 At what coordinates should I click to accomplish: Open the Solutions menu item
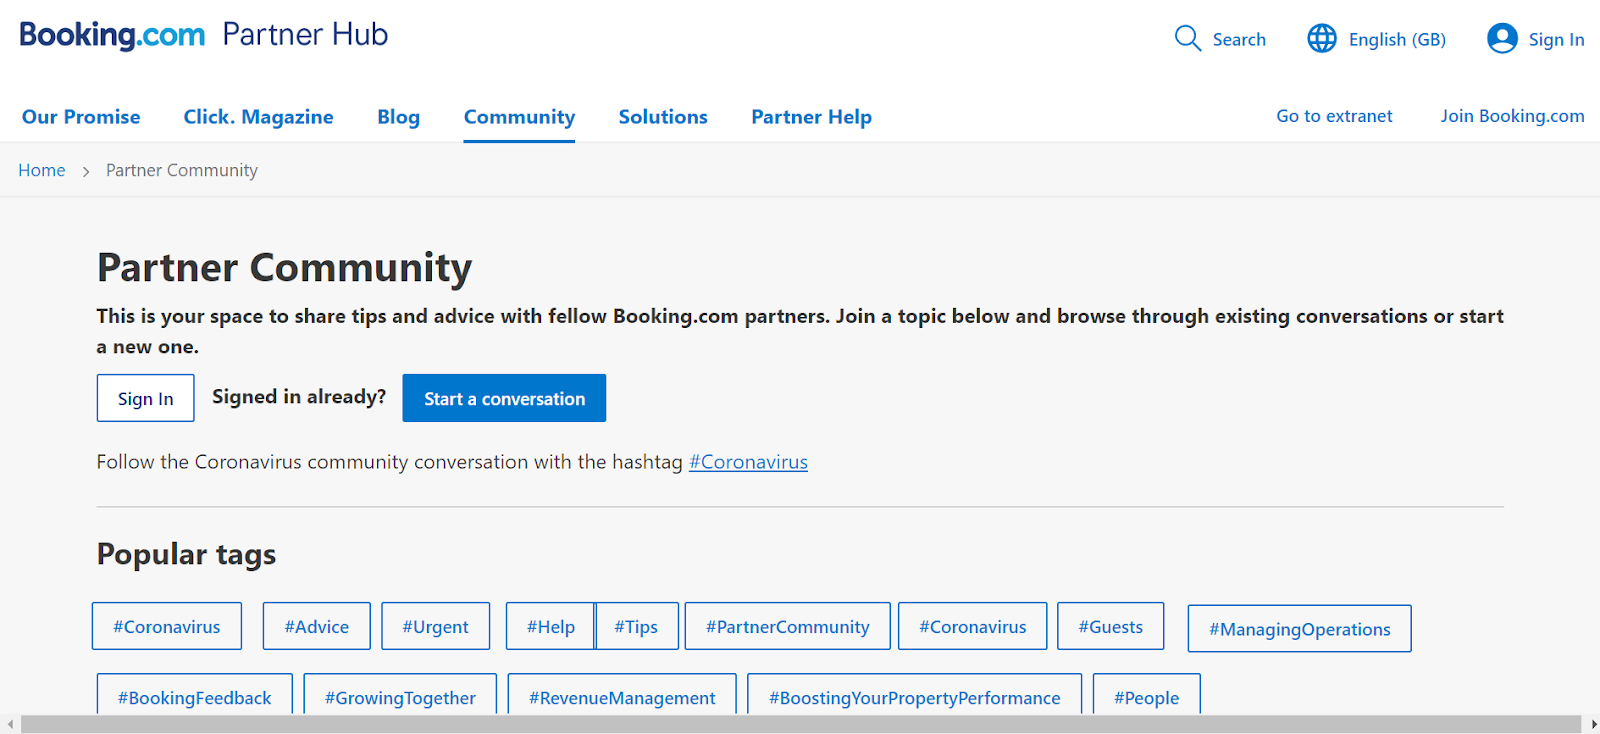[x=663, y=117]
